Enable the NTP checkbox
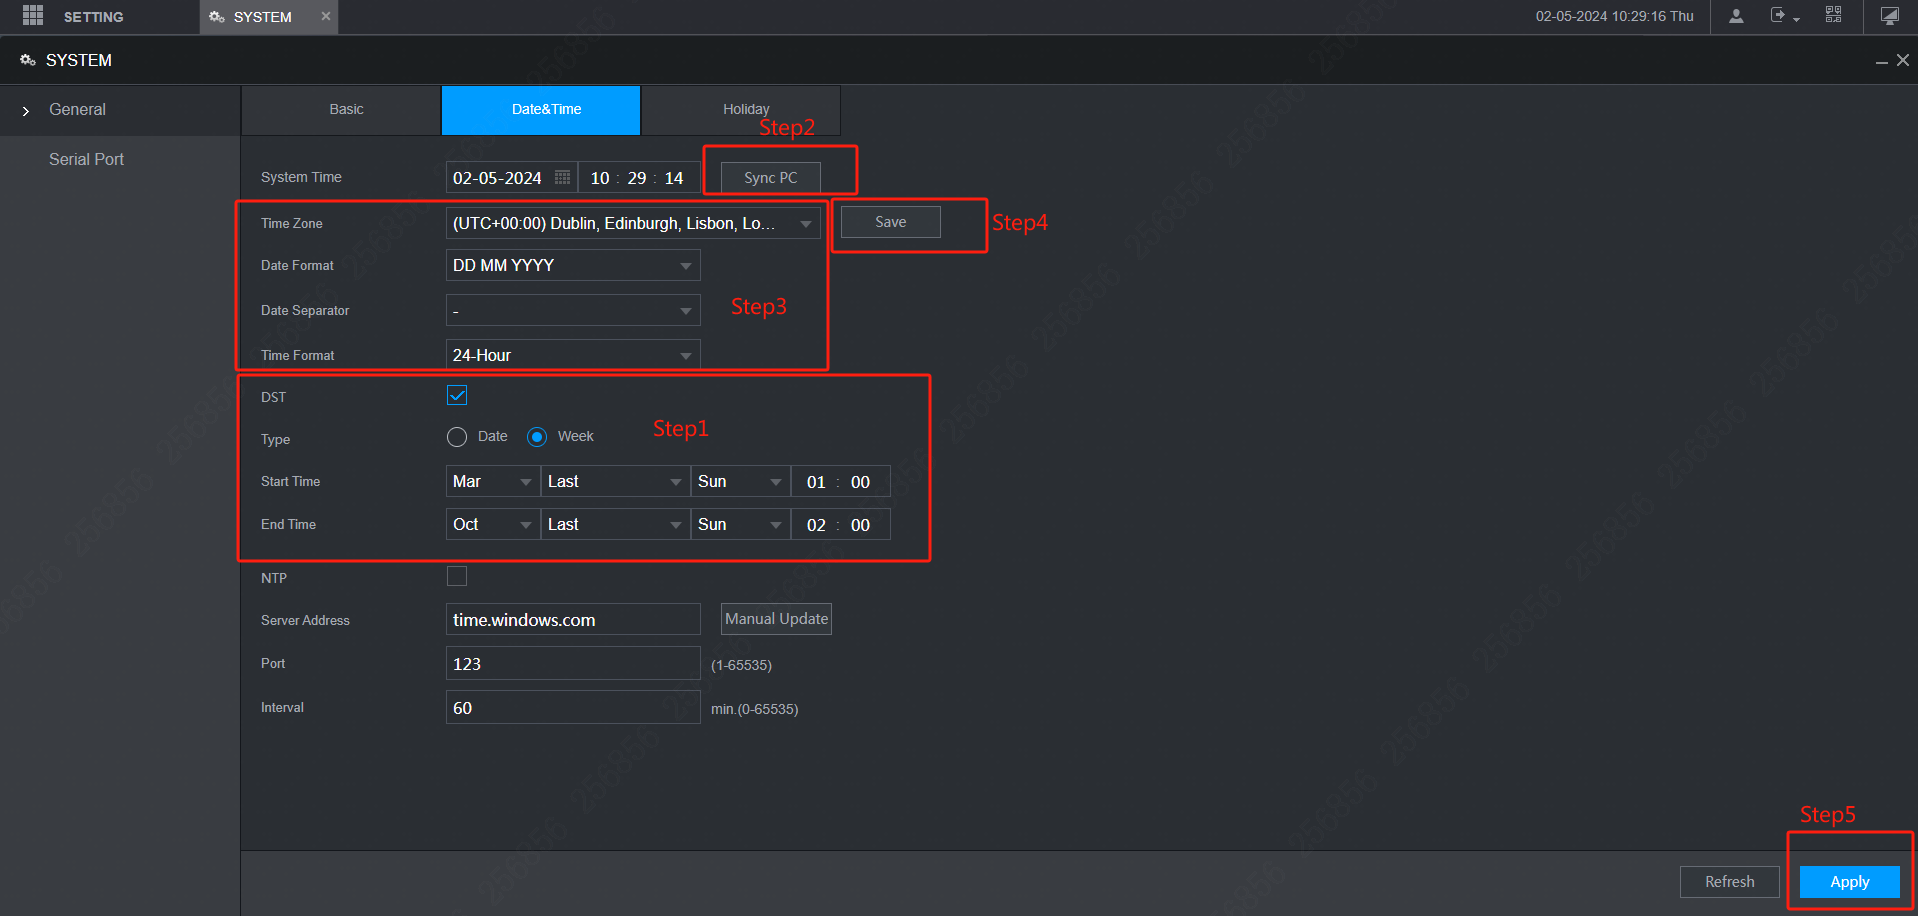The image size is (1918, 916). tap(457, 576)
